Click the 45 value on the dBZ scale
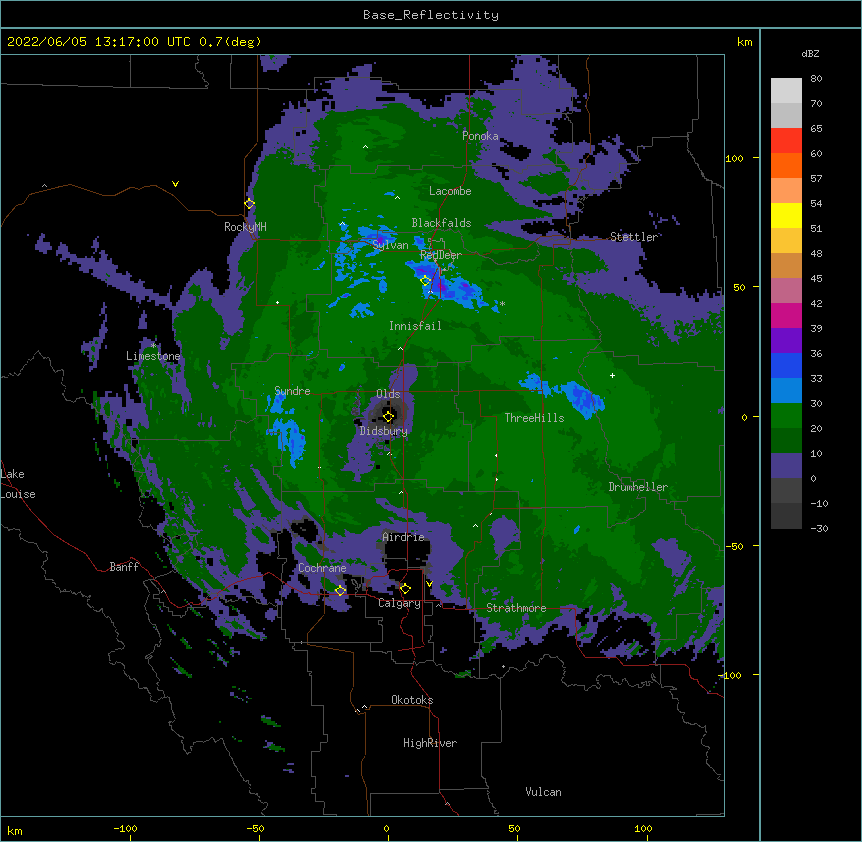862x842 pixels. [816, 279]
